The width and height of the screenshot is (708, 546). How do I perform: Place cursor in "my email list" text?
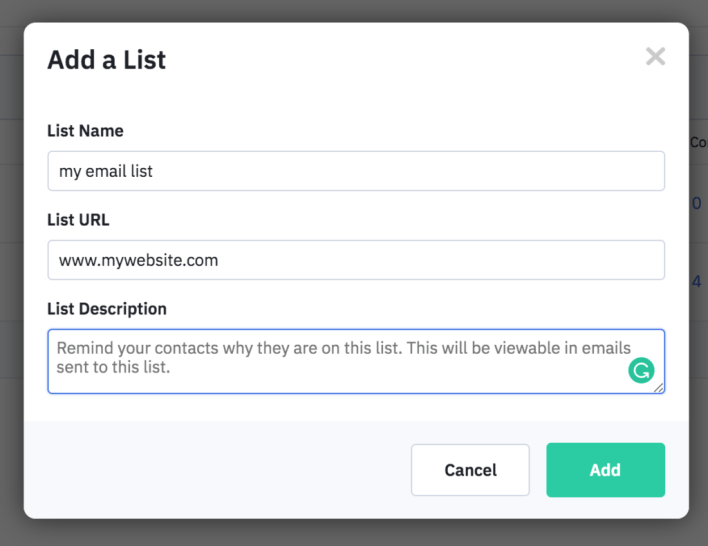tap(106, 171)
